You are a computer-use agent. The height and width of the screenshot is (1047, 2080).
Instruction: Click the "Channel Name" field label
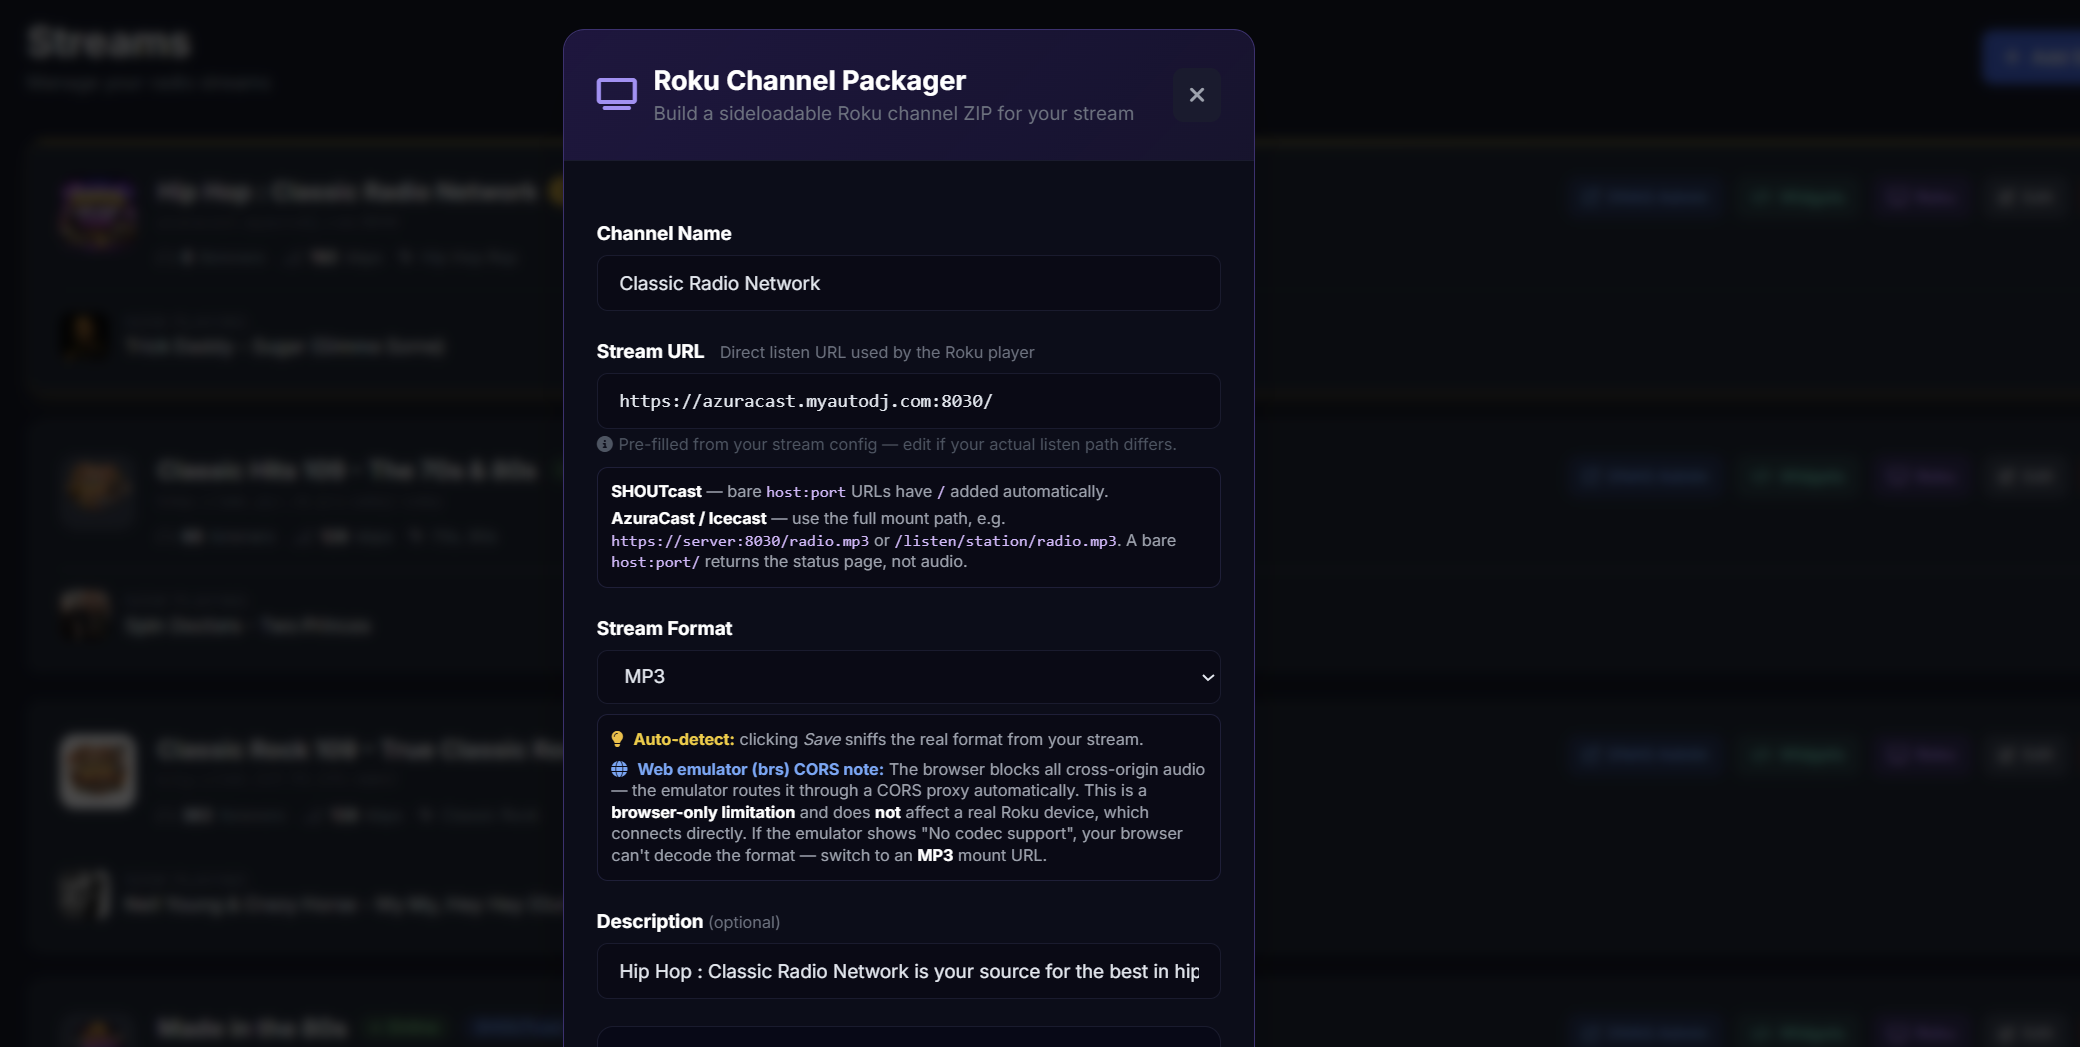pyautogui.click(x=664, y=234)
